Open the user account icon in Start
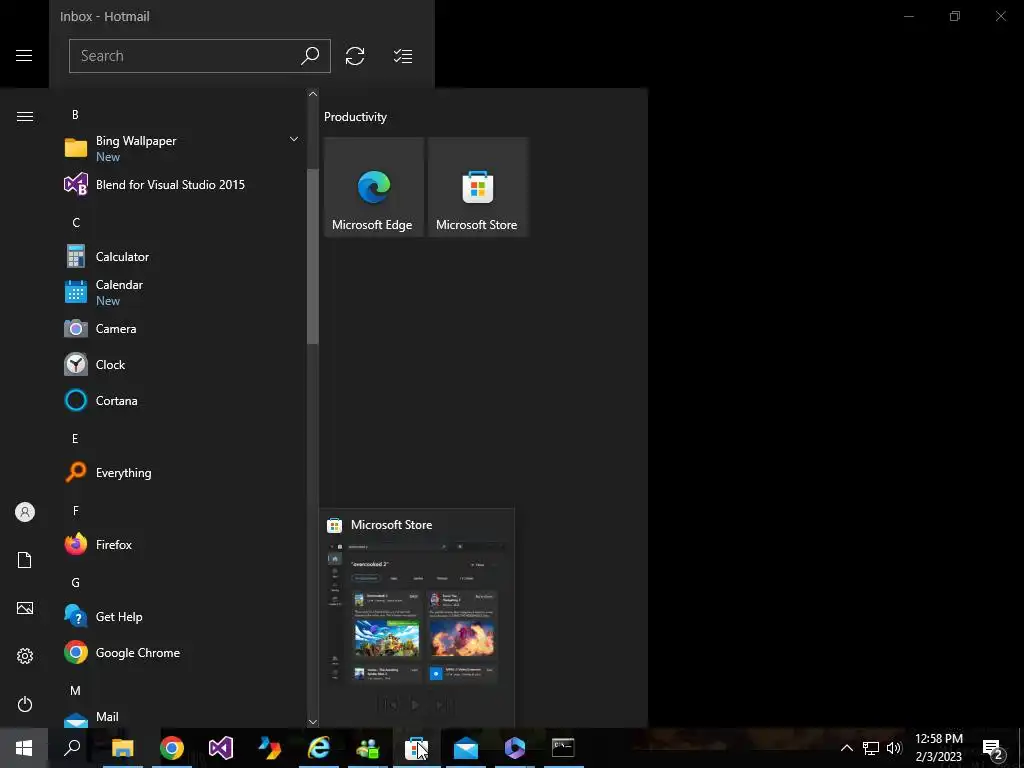Screen dimensions: 1024x768 tap(25, 512)
